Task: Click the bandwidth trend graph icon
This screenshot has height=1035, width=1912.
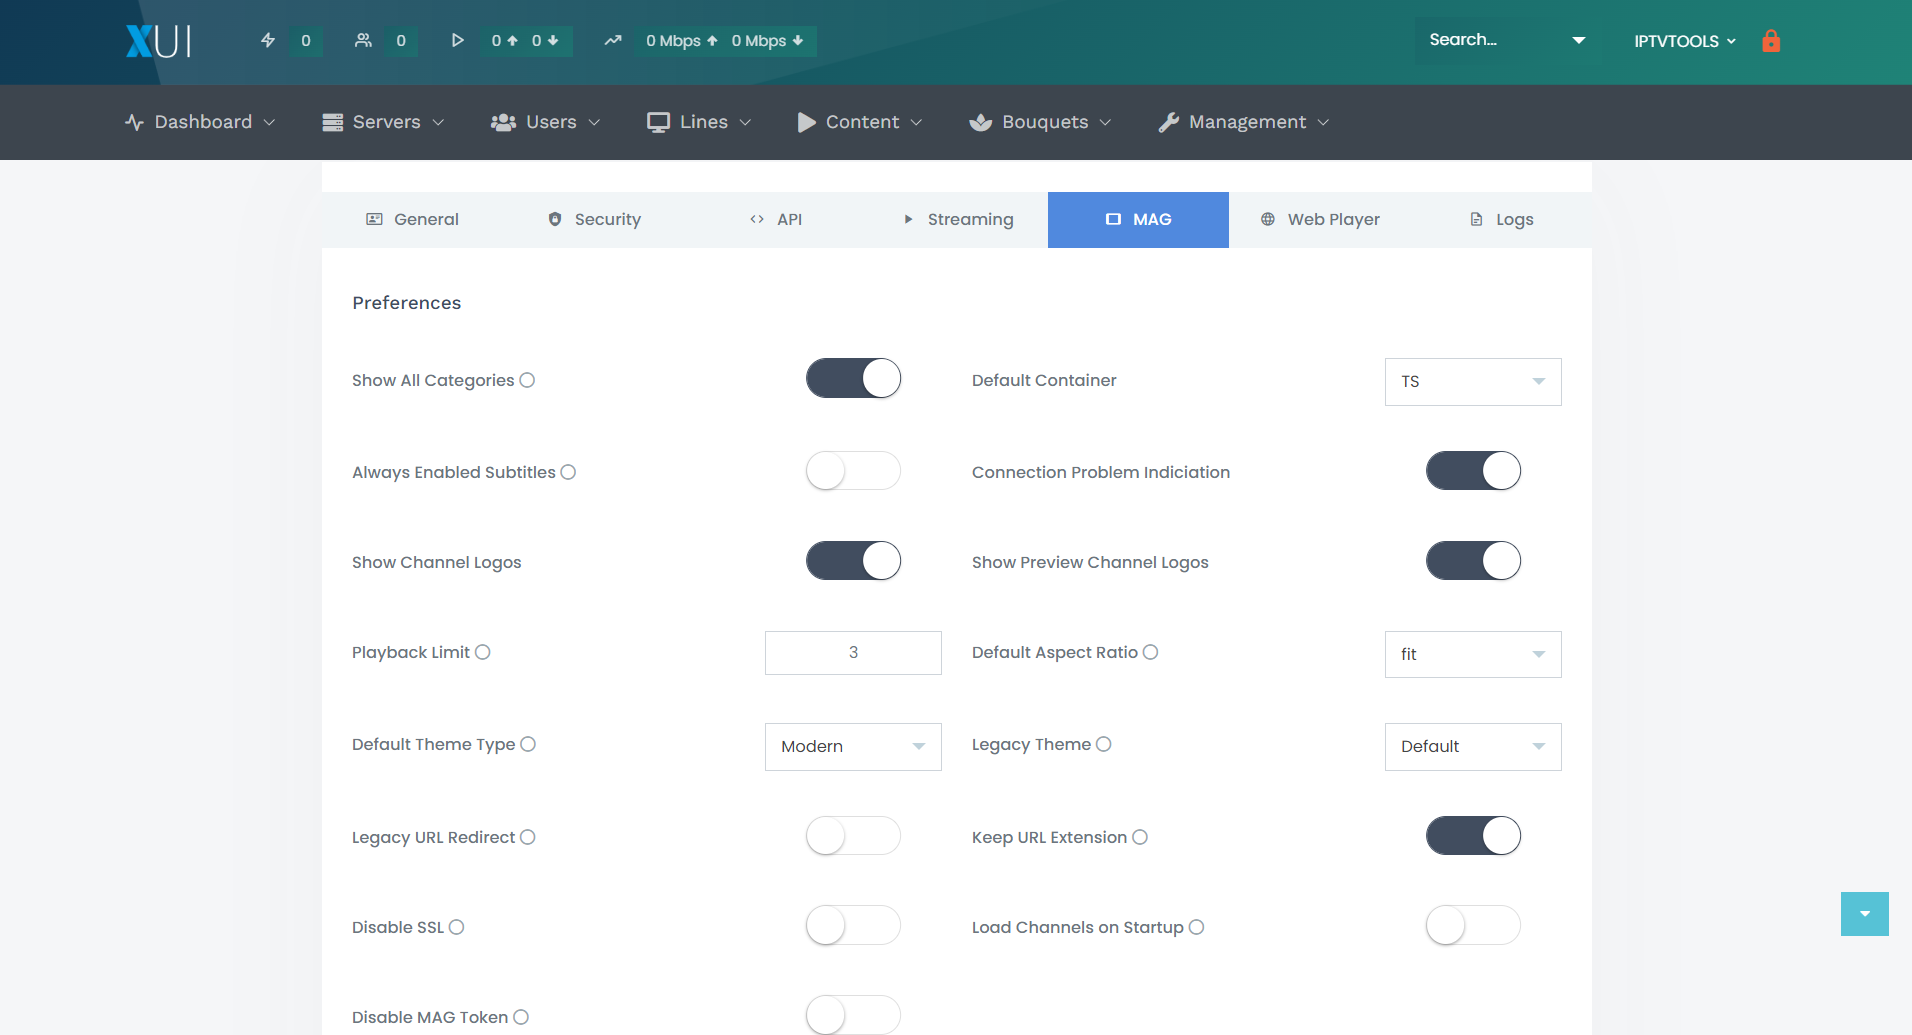Action: 613,41
